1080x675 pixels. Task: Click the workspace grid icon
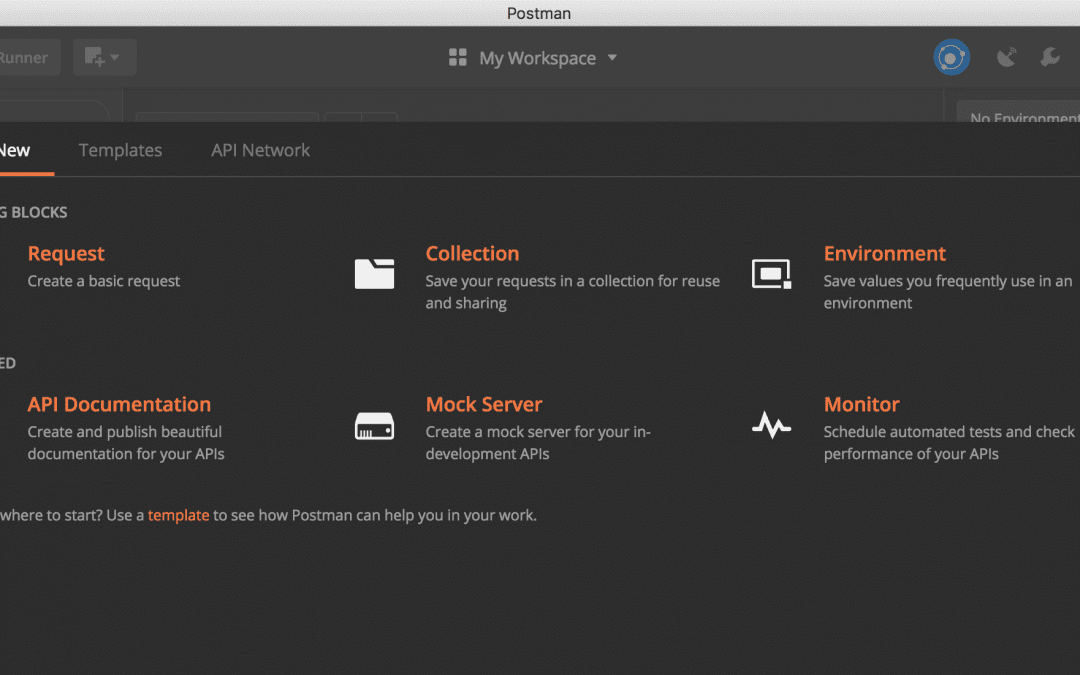pos(457,57)
